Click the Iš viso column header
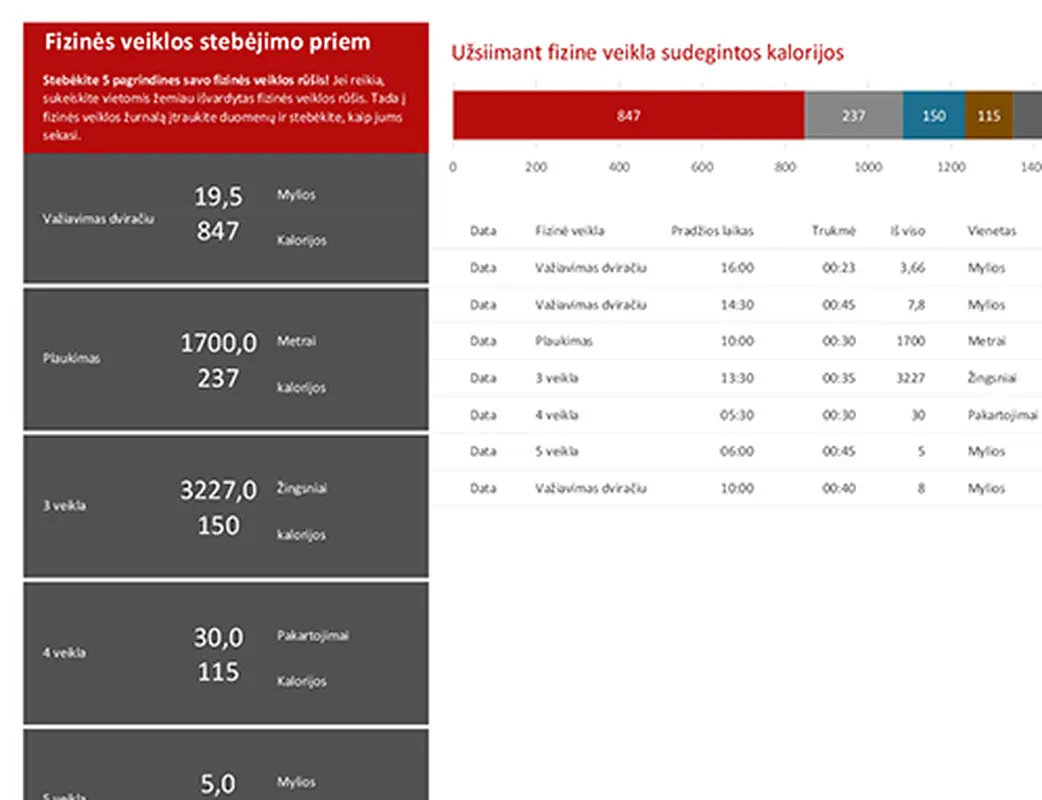The image size is (1042, 800). (x=908, y=231)
